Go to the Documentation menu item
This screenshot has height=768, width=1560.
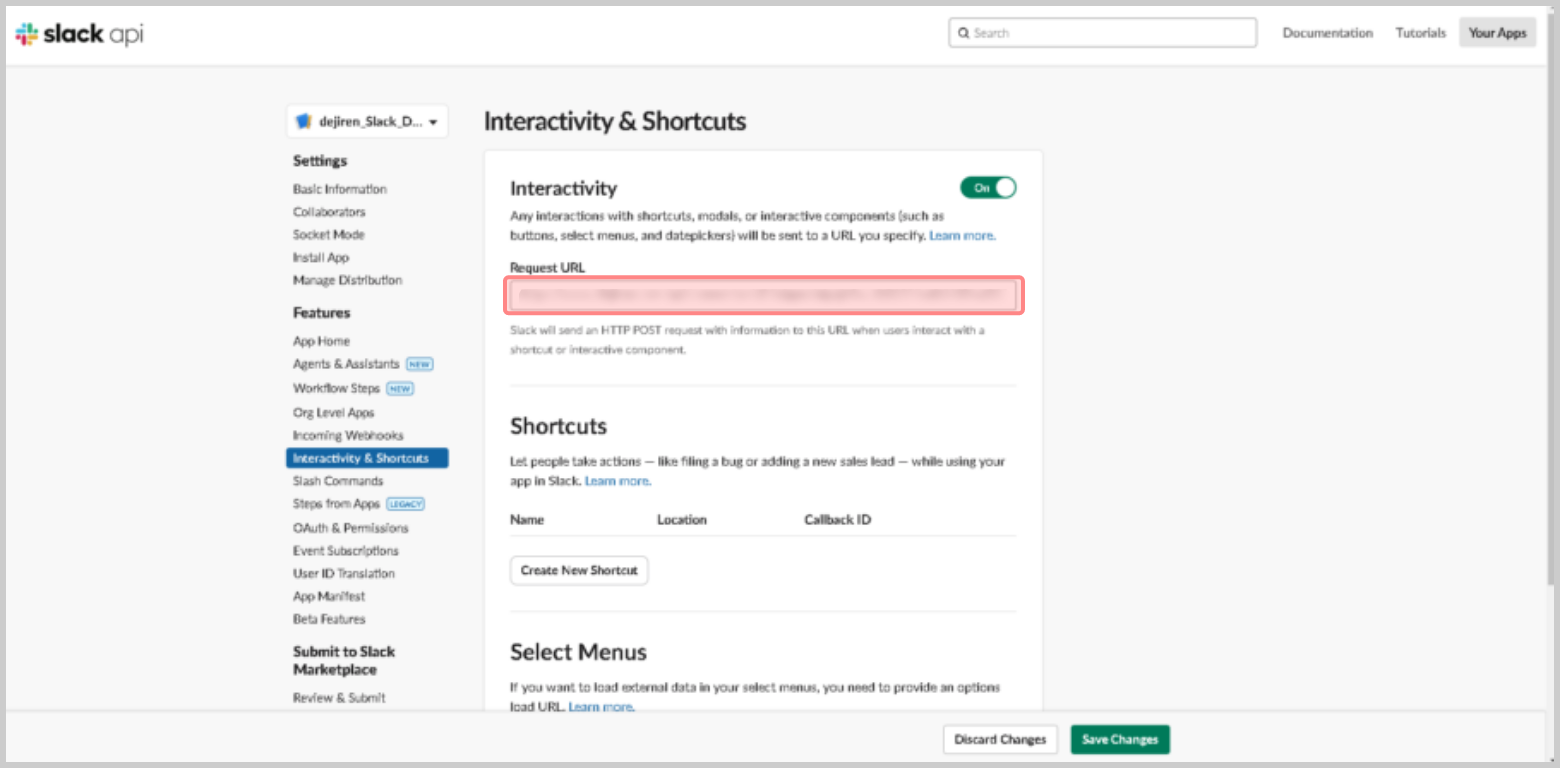[1327, 33]
